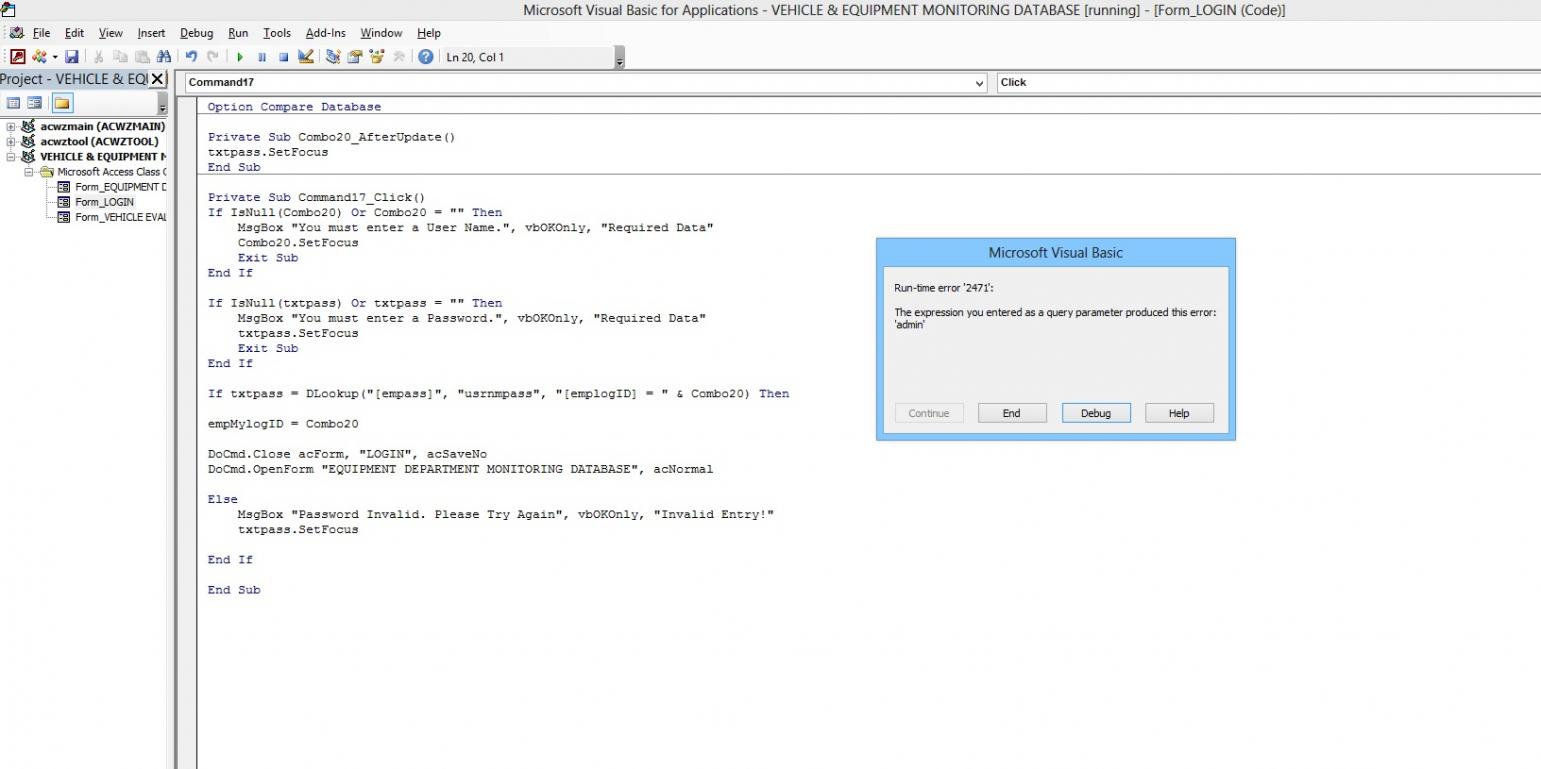This screenshot has height=769, width=1541.
Task: Click View Object icon in Project pane
Action: click(x=34, y=103)
